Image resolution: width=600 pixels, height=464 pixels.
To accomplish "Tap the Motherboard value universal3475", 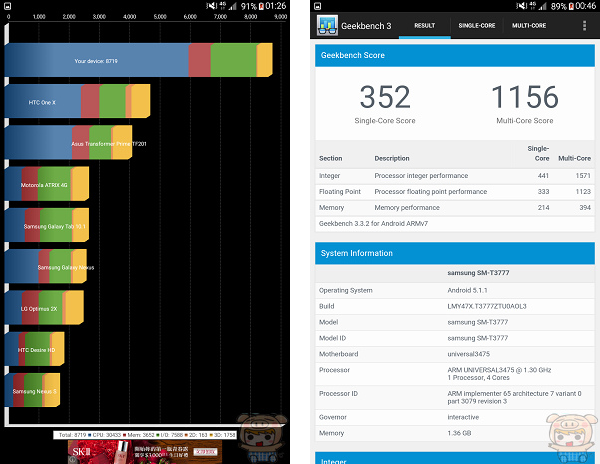I will (x=468, y=354).
